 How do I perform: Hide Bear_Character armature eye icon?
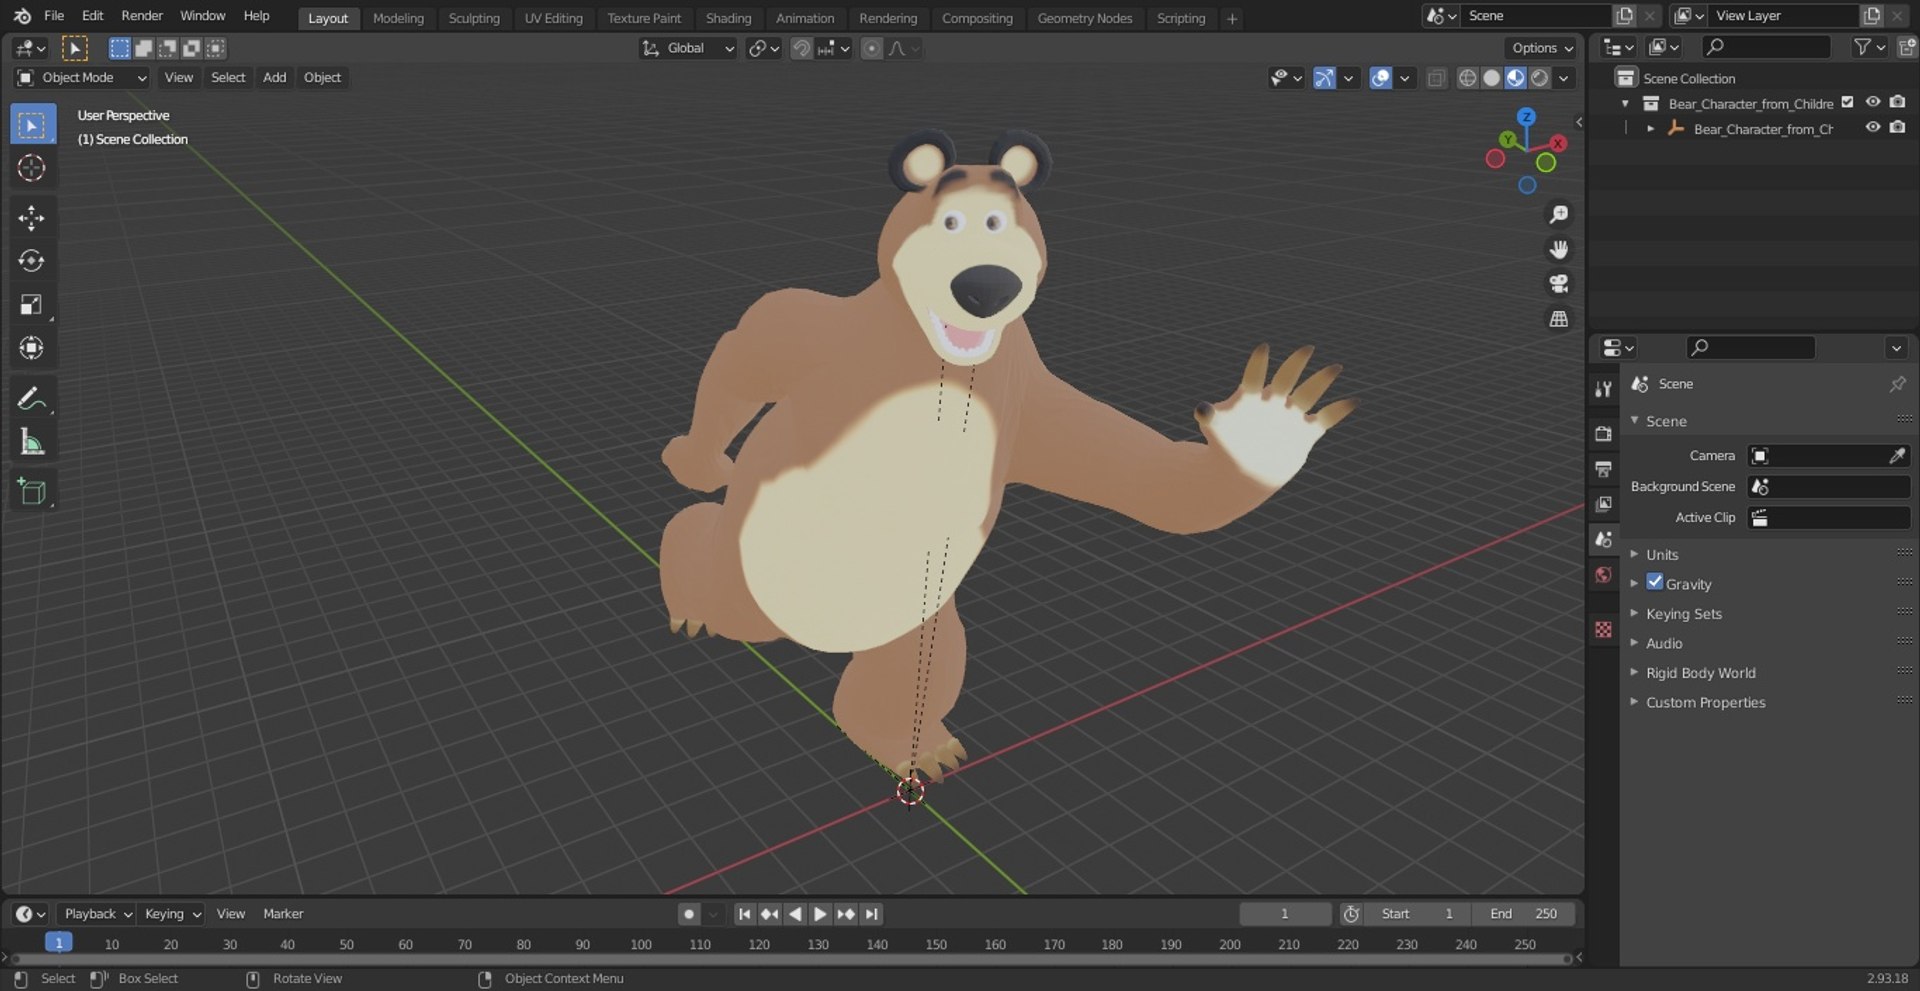1873,128
